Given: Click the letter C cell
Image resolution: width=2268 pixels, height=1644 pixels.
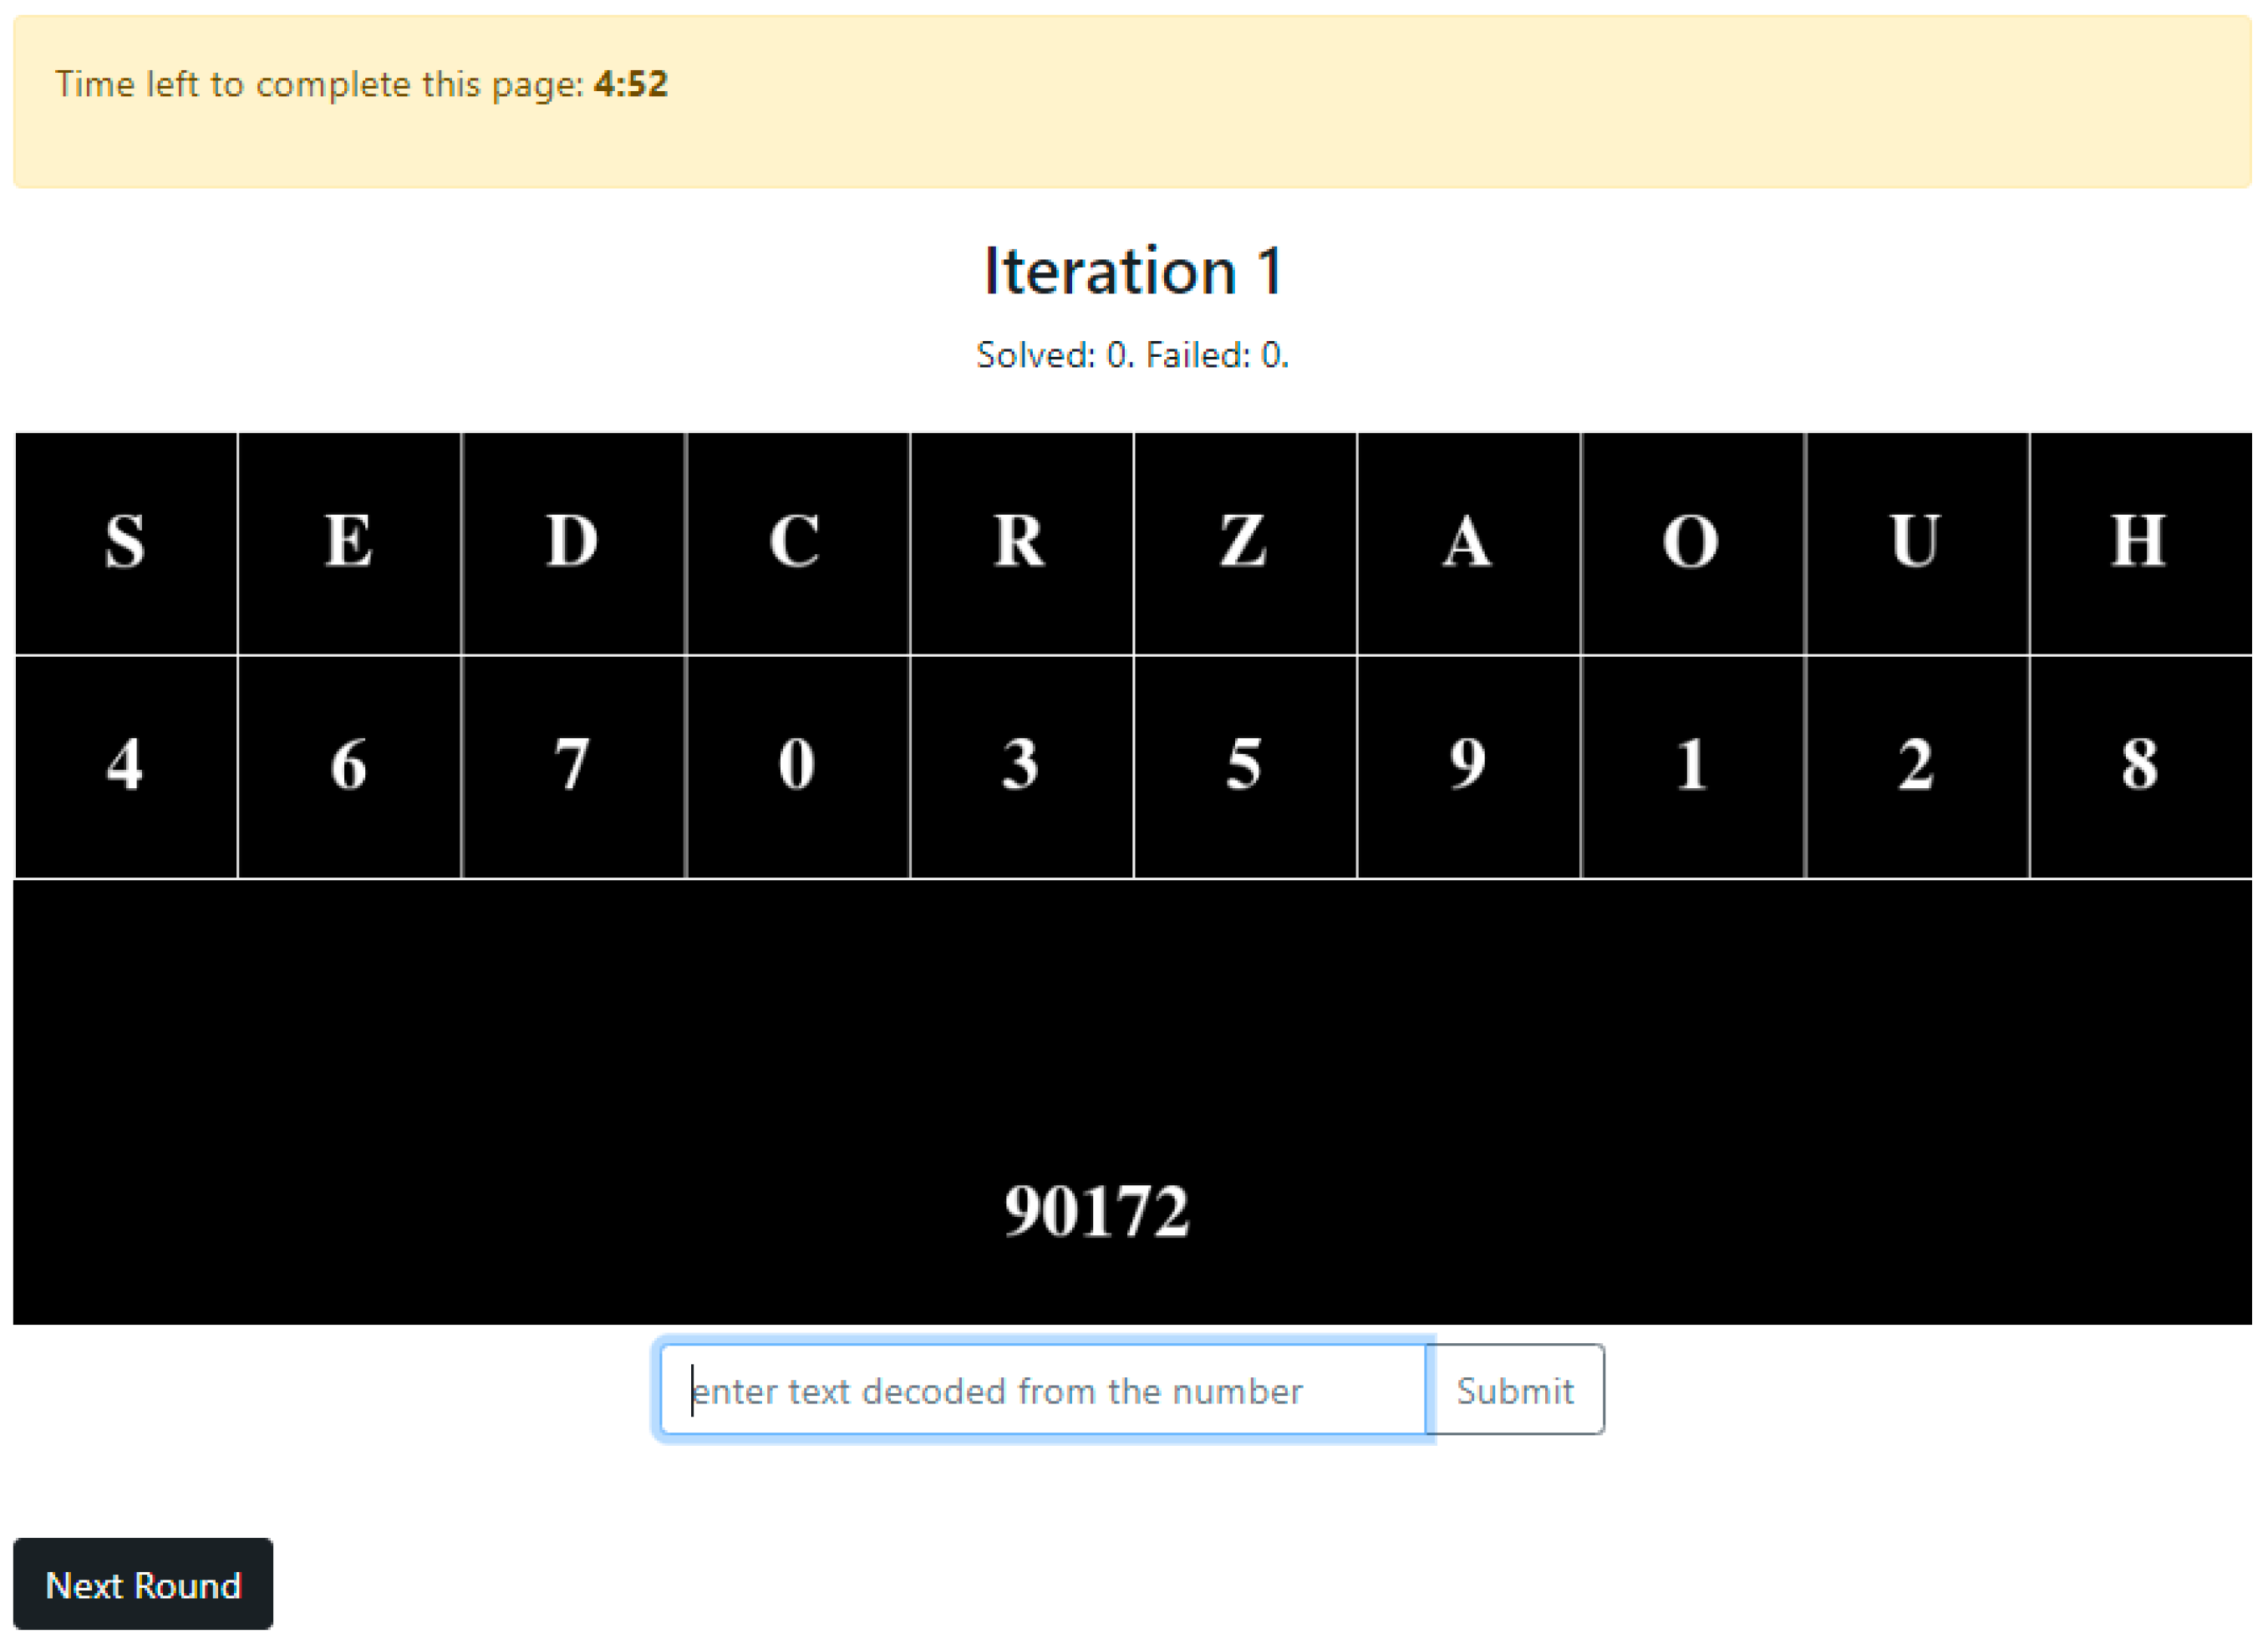Looking at the screenshot, I should [x=797, y=543].
